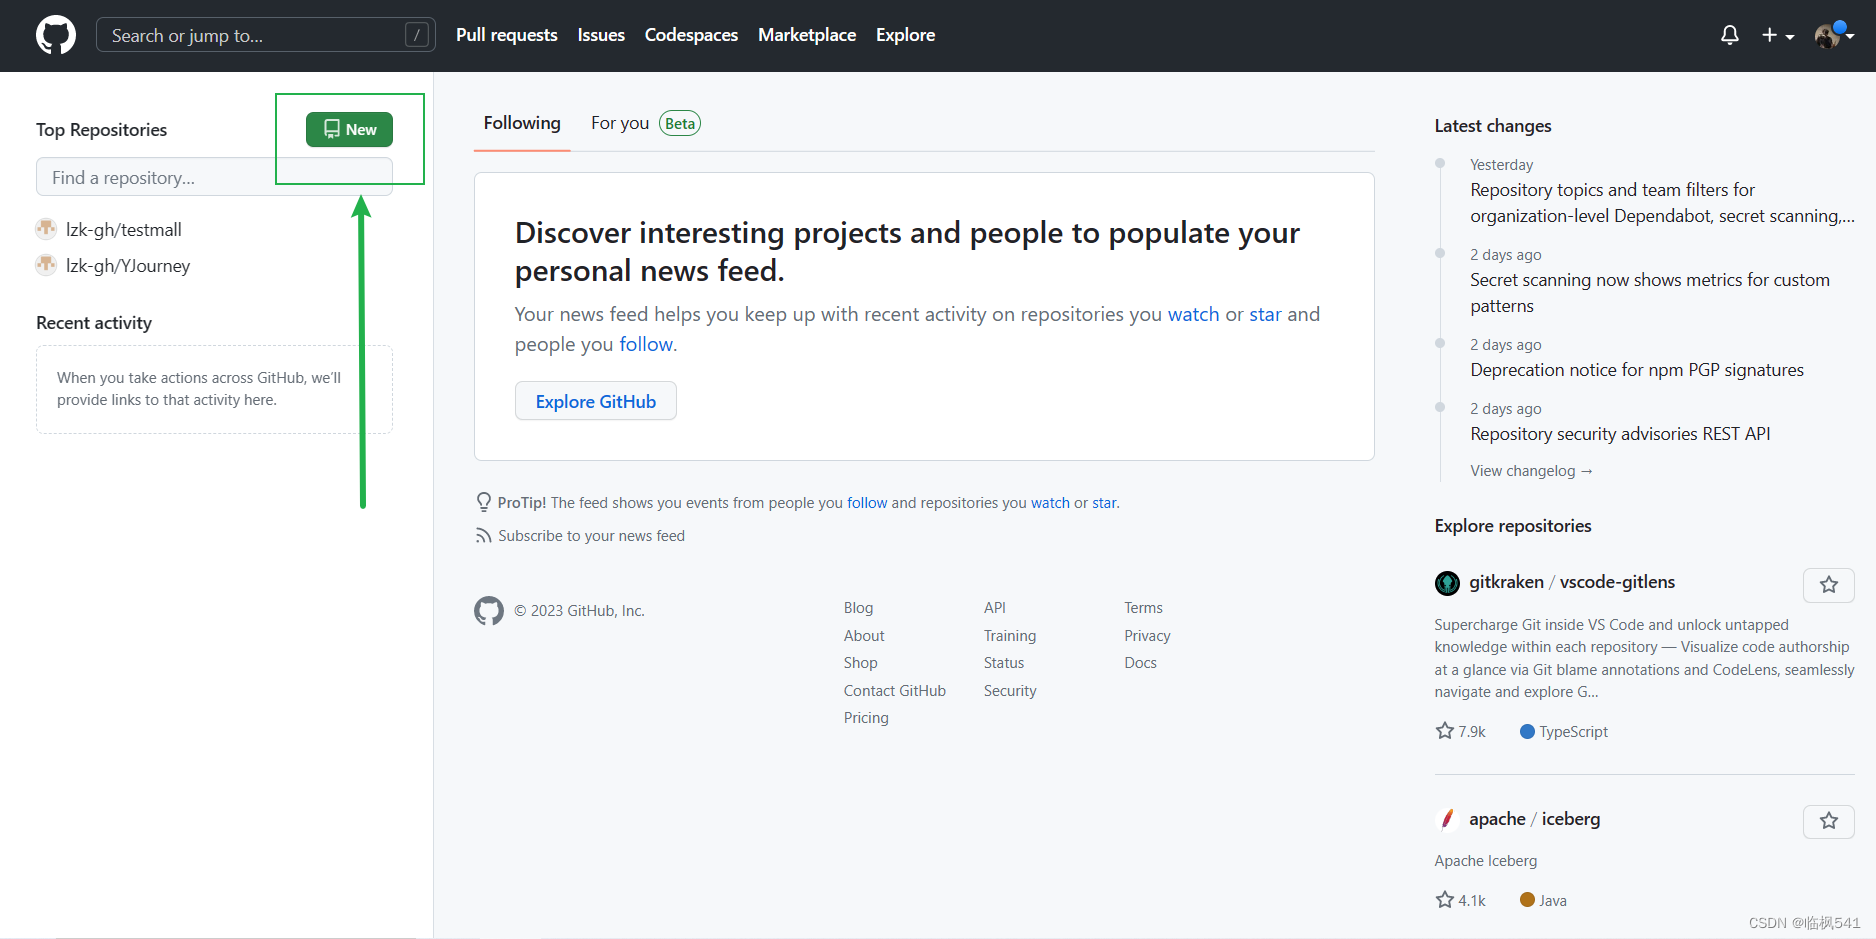Viewport: 1876px width, 939px height.
Task: Star the apache/iceberg repository
Action: coord(1829,821)
